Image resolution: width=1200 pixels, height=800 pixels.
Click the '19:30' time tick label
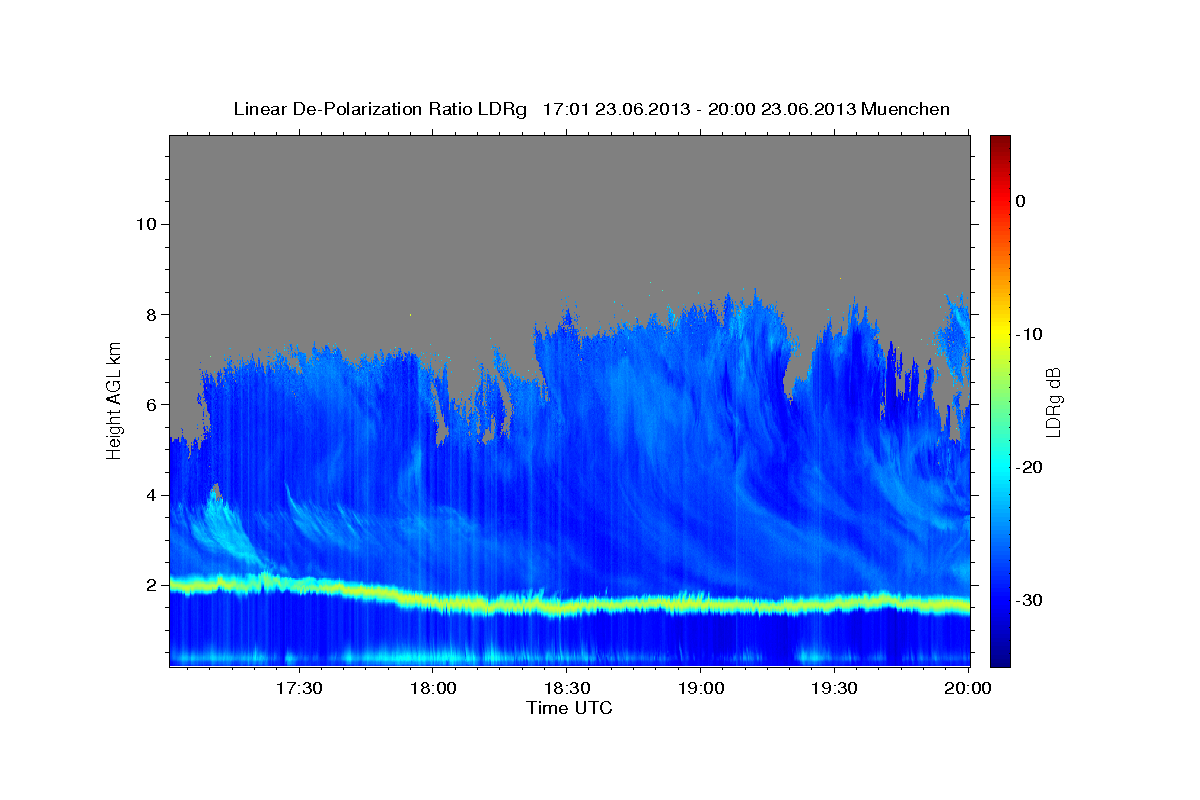click(x=834, y=688)
